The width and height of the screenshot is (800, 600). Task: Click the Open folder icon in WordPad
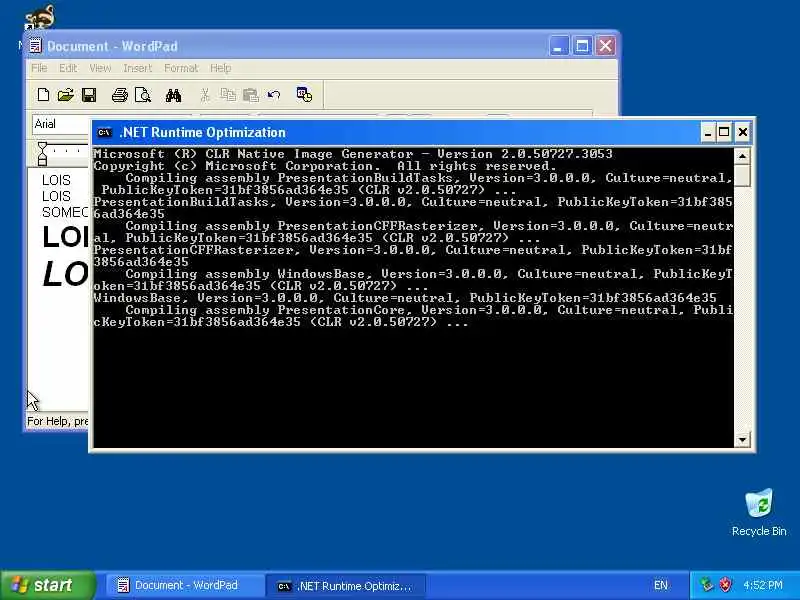click(66, 94)
